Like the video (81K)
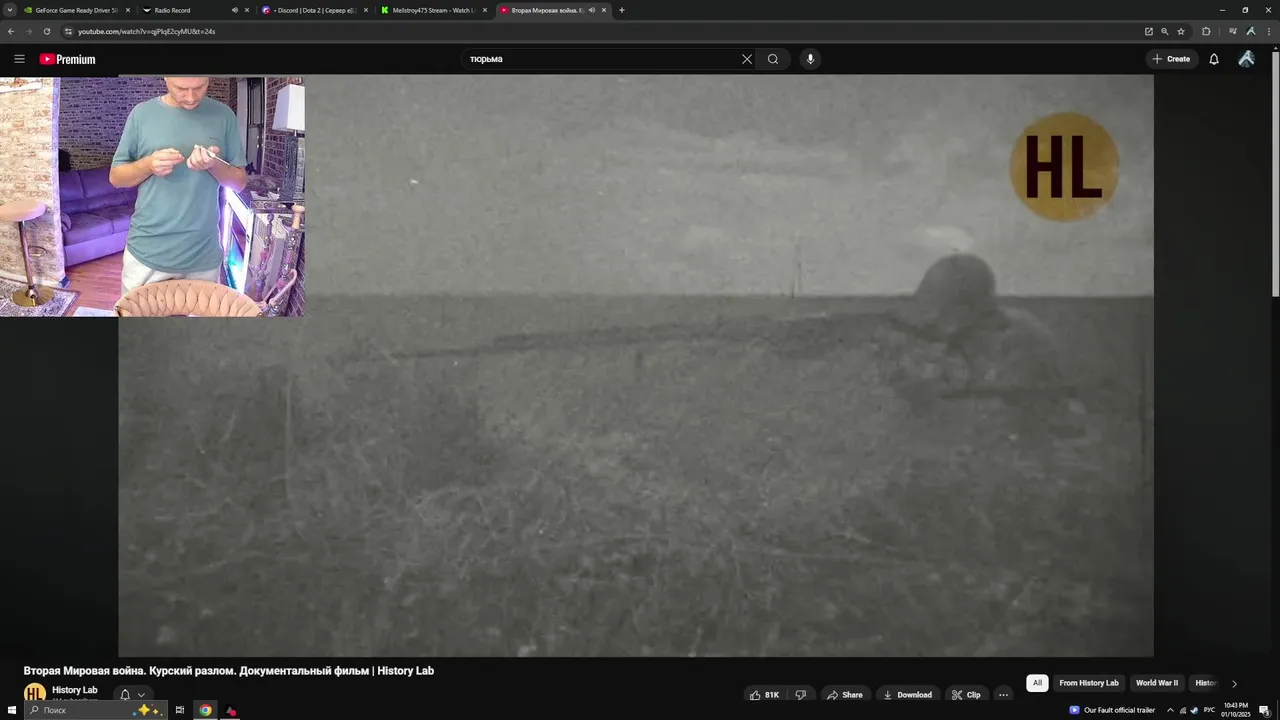Screen dimensions: 1280x720 click(x=764, y=695)
